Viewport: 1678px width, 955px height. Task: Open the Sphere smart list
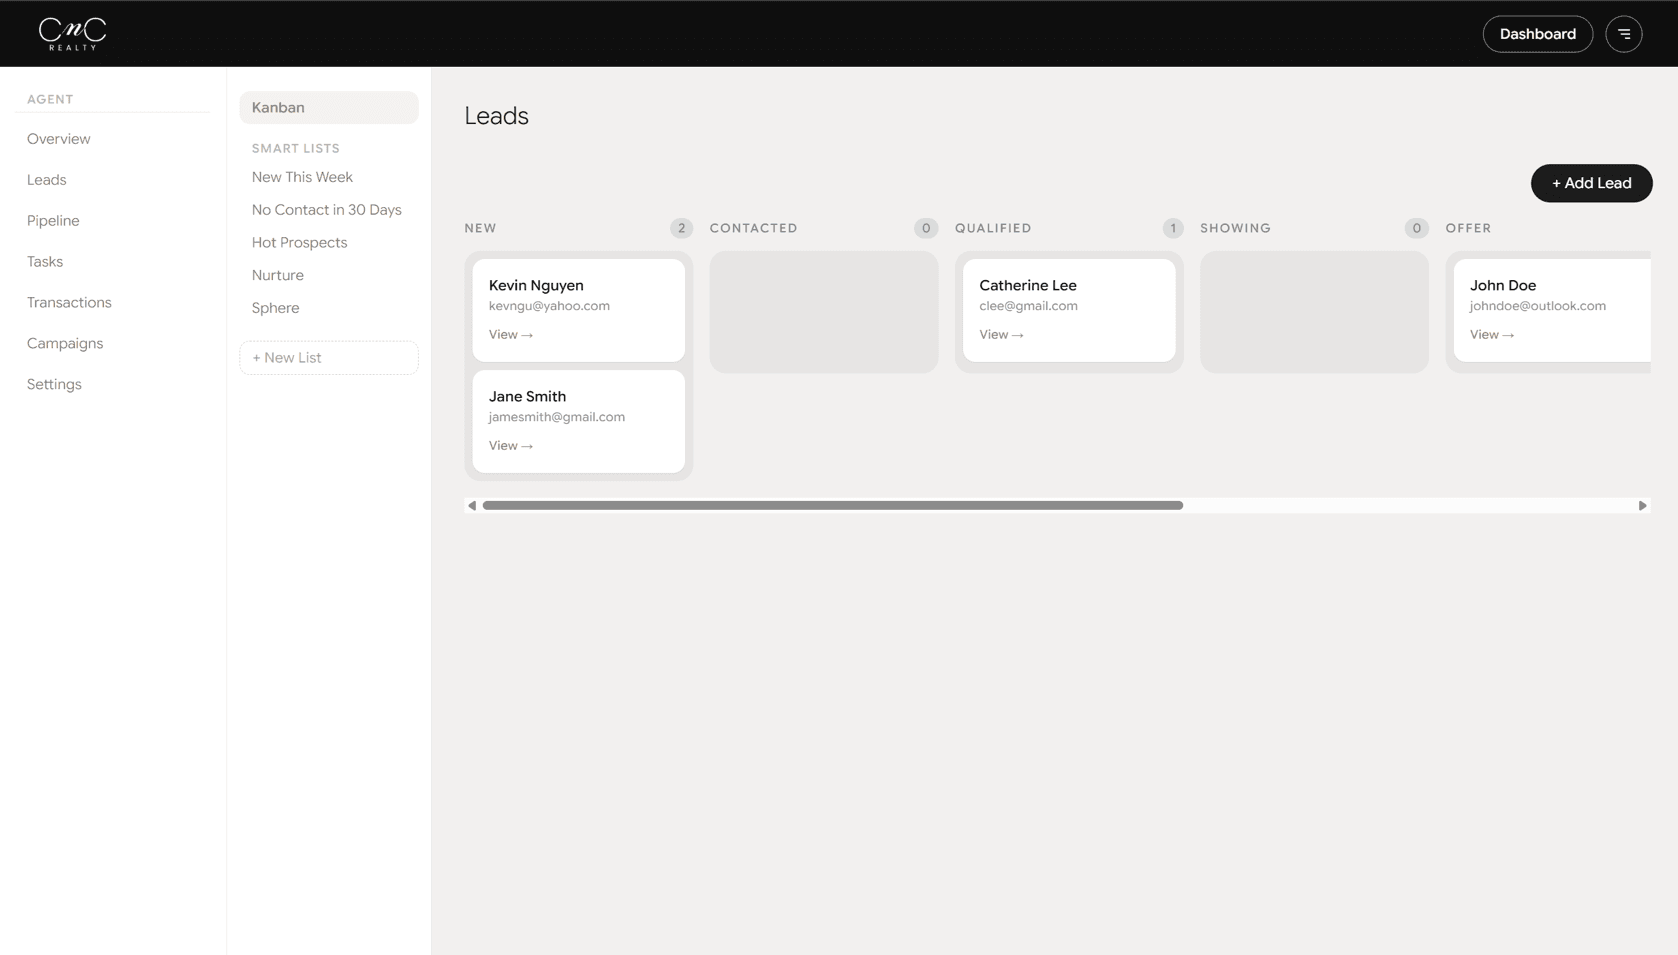(276, 308)
